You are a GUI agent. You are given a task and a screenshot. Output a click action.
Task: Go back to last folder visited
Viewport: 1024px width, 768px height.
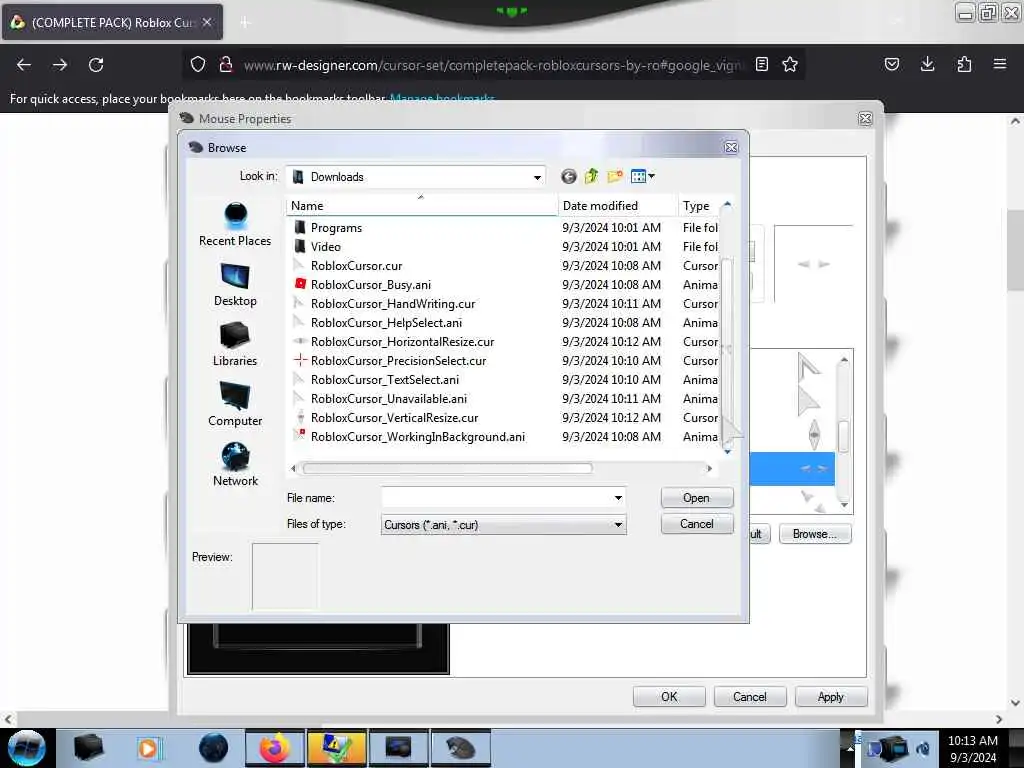(569, 176)
